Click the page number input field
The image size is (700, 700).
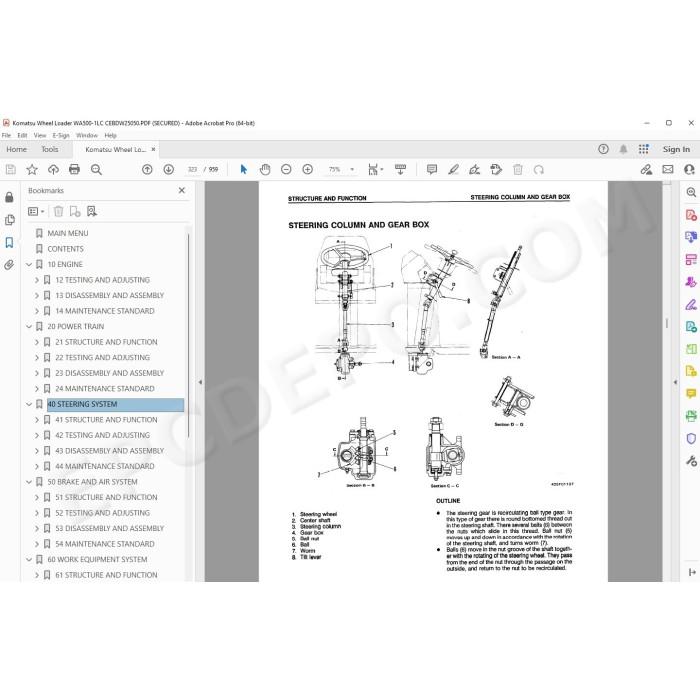[192, 170]
